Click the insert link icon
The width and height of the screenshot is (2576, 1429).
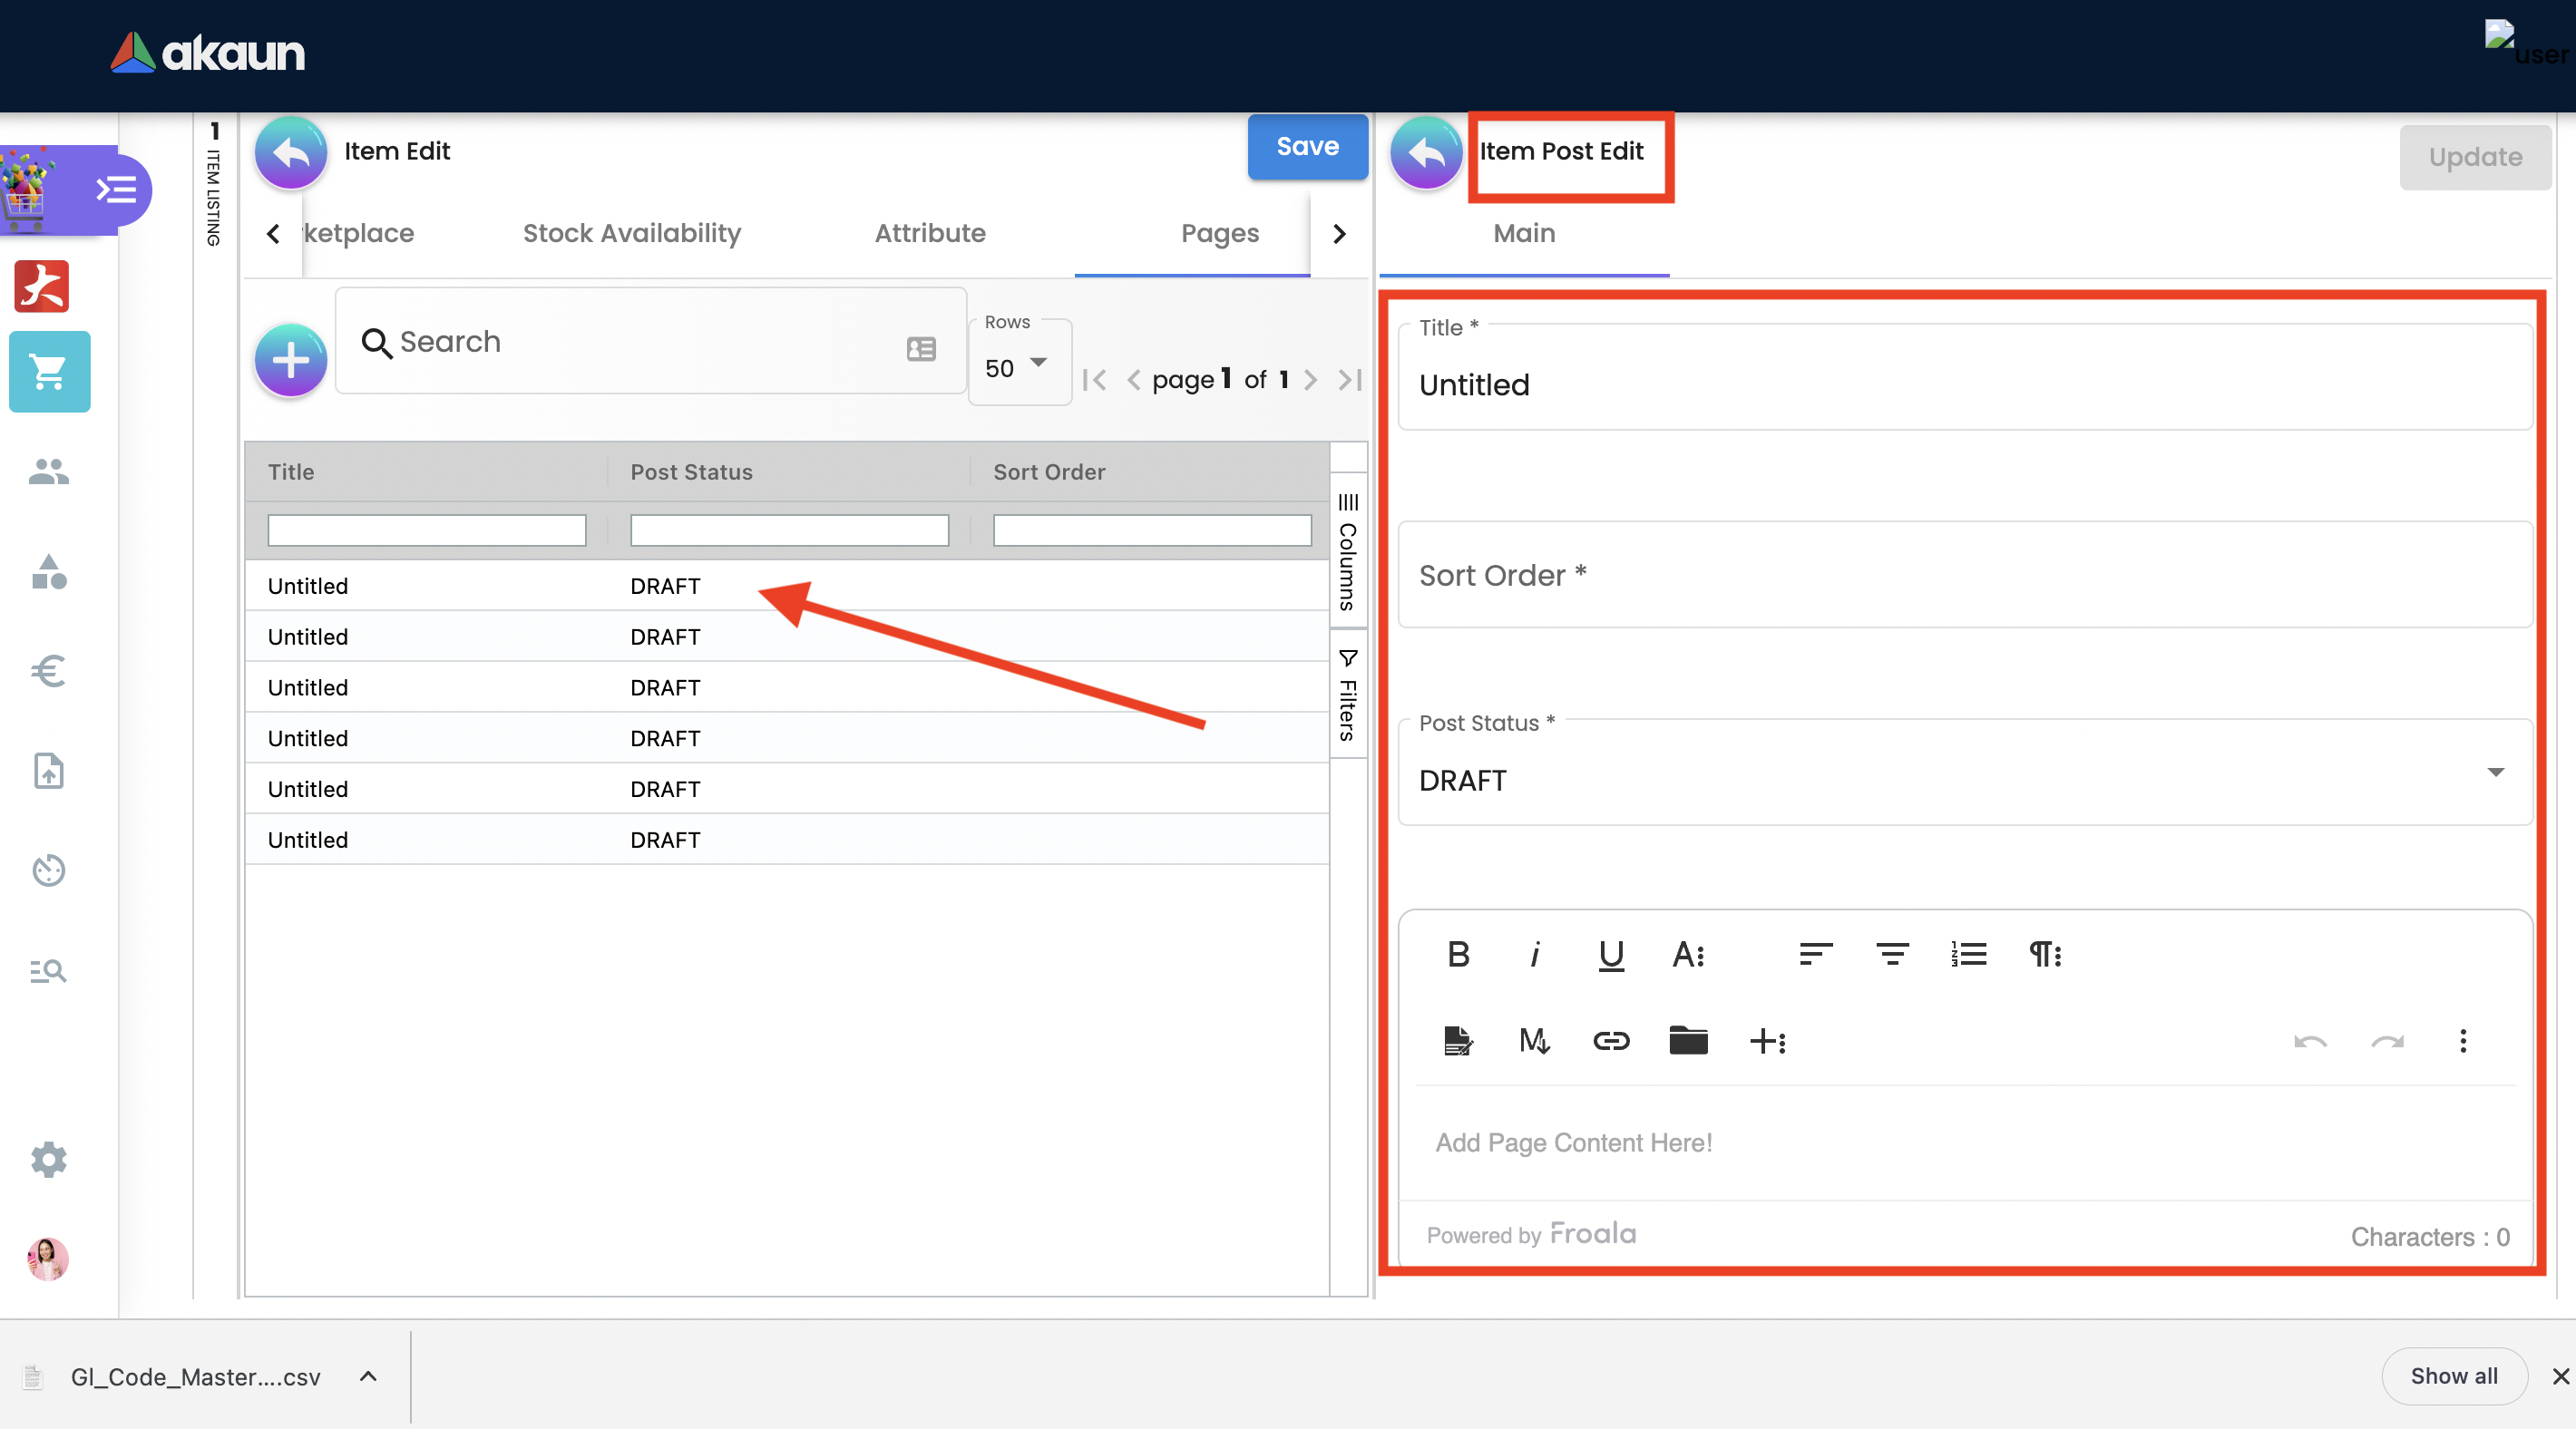click(x=1610, y=1041)
